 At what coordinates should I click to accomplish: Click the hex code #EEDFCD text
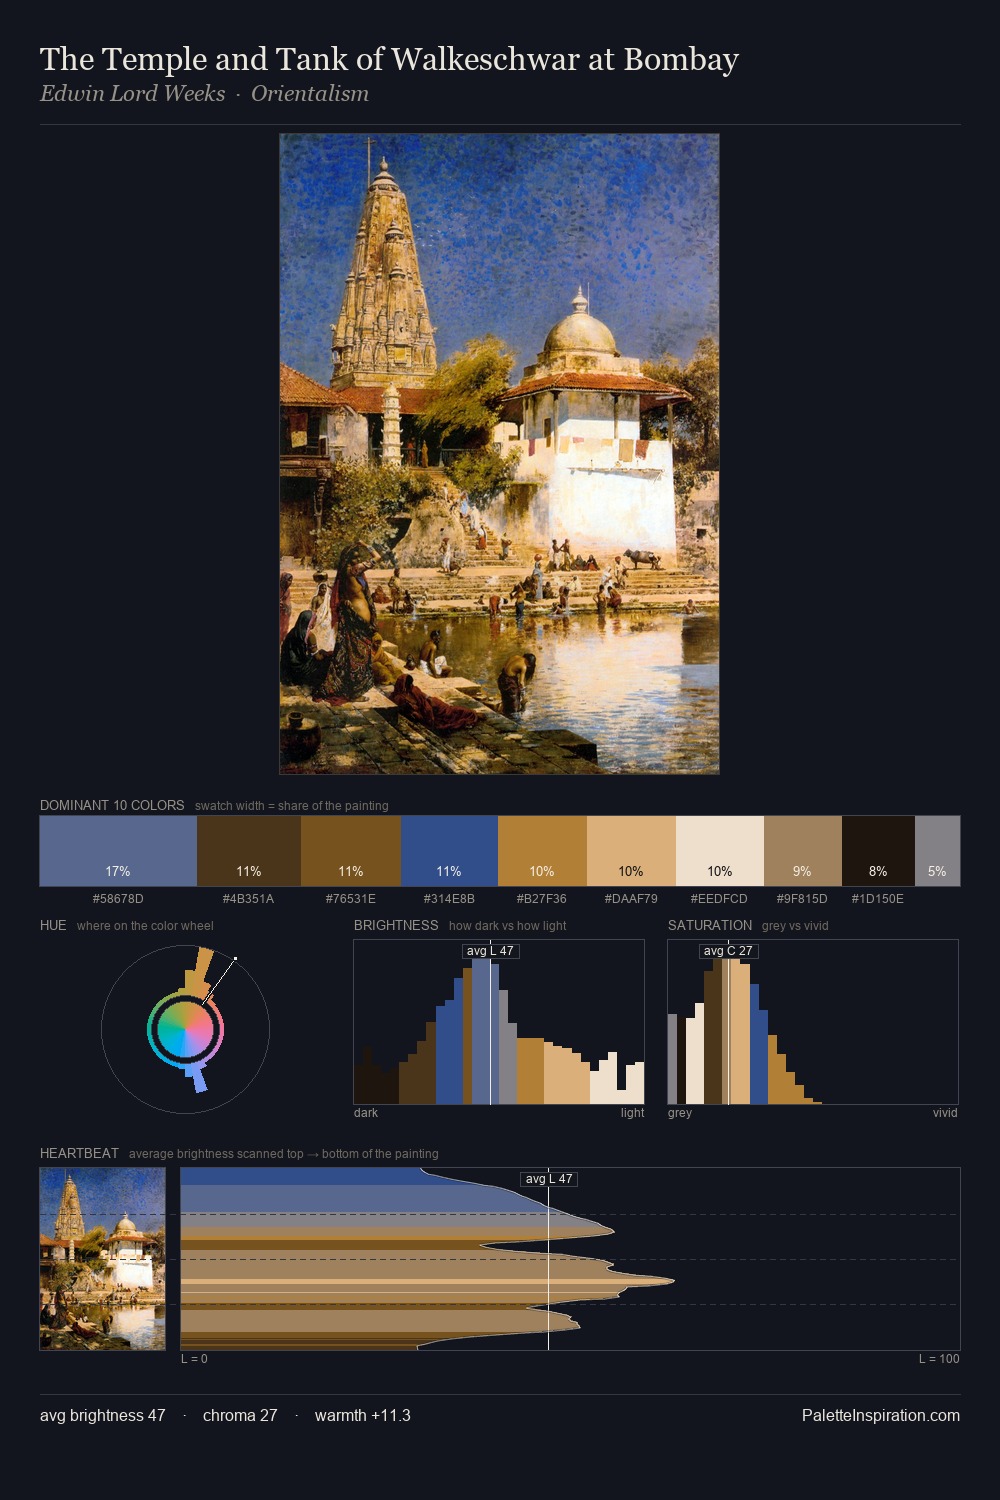pyautogui.click(x=719, y=899)
